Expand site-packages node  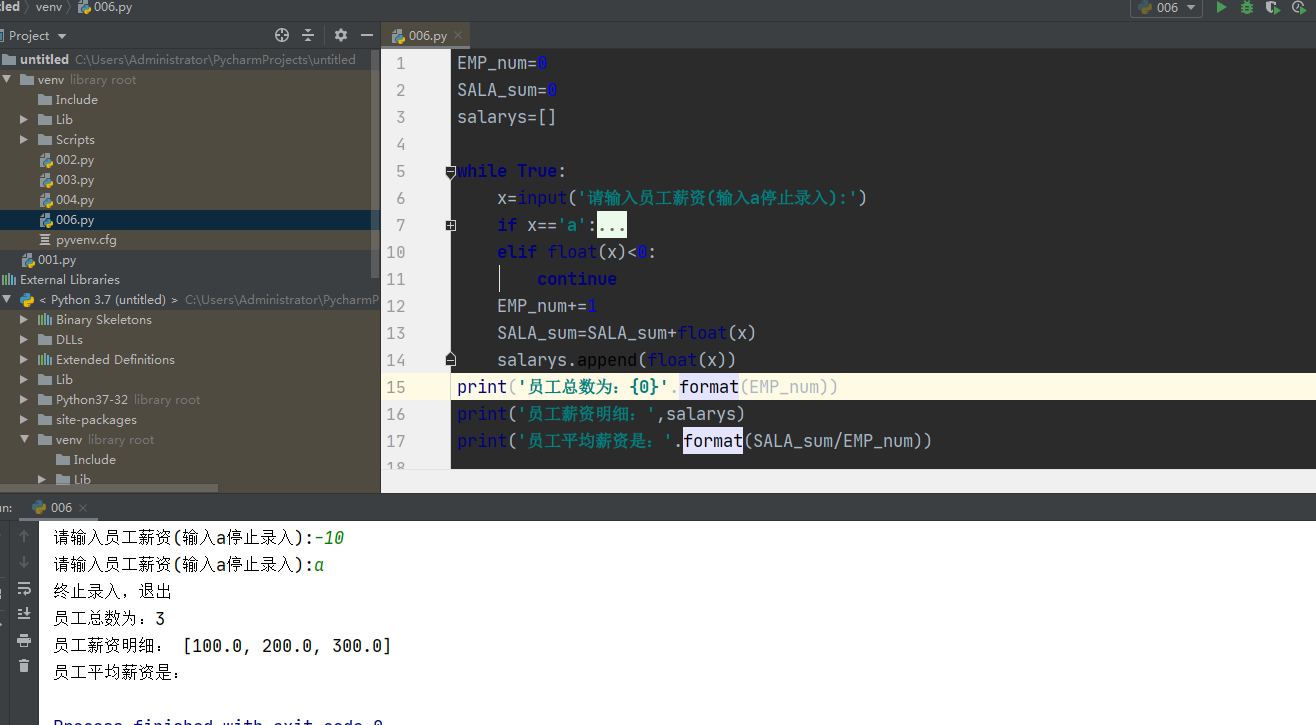click(x=25, y=419)
